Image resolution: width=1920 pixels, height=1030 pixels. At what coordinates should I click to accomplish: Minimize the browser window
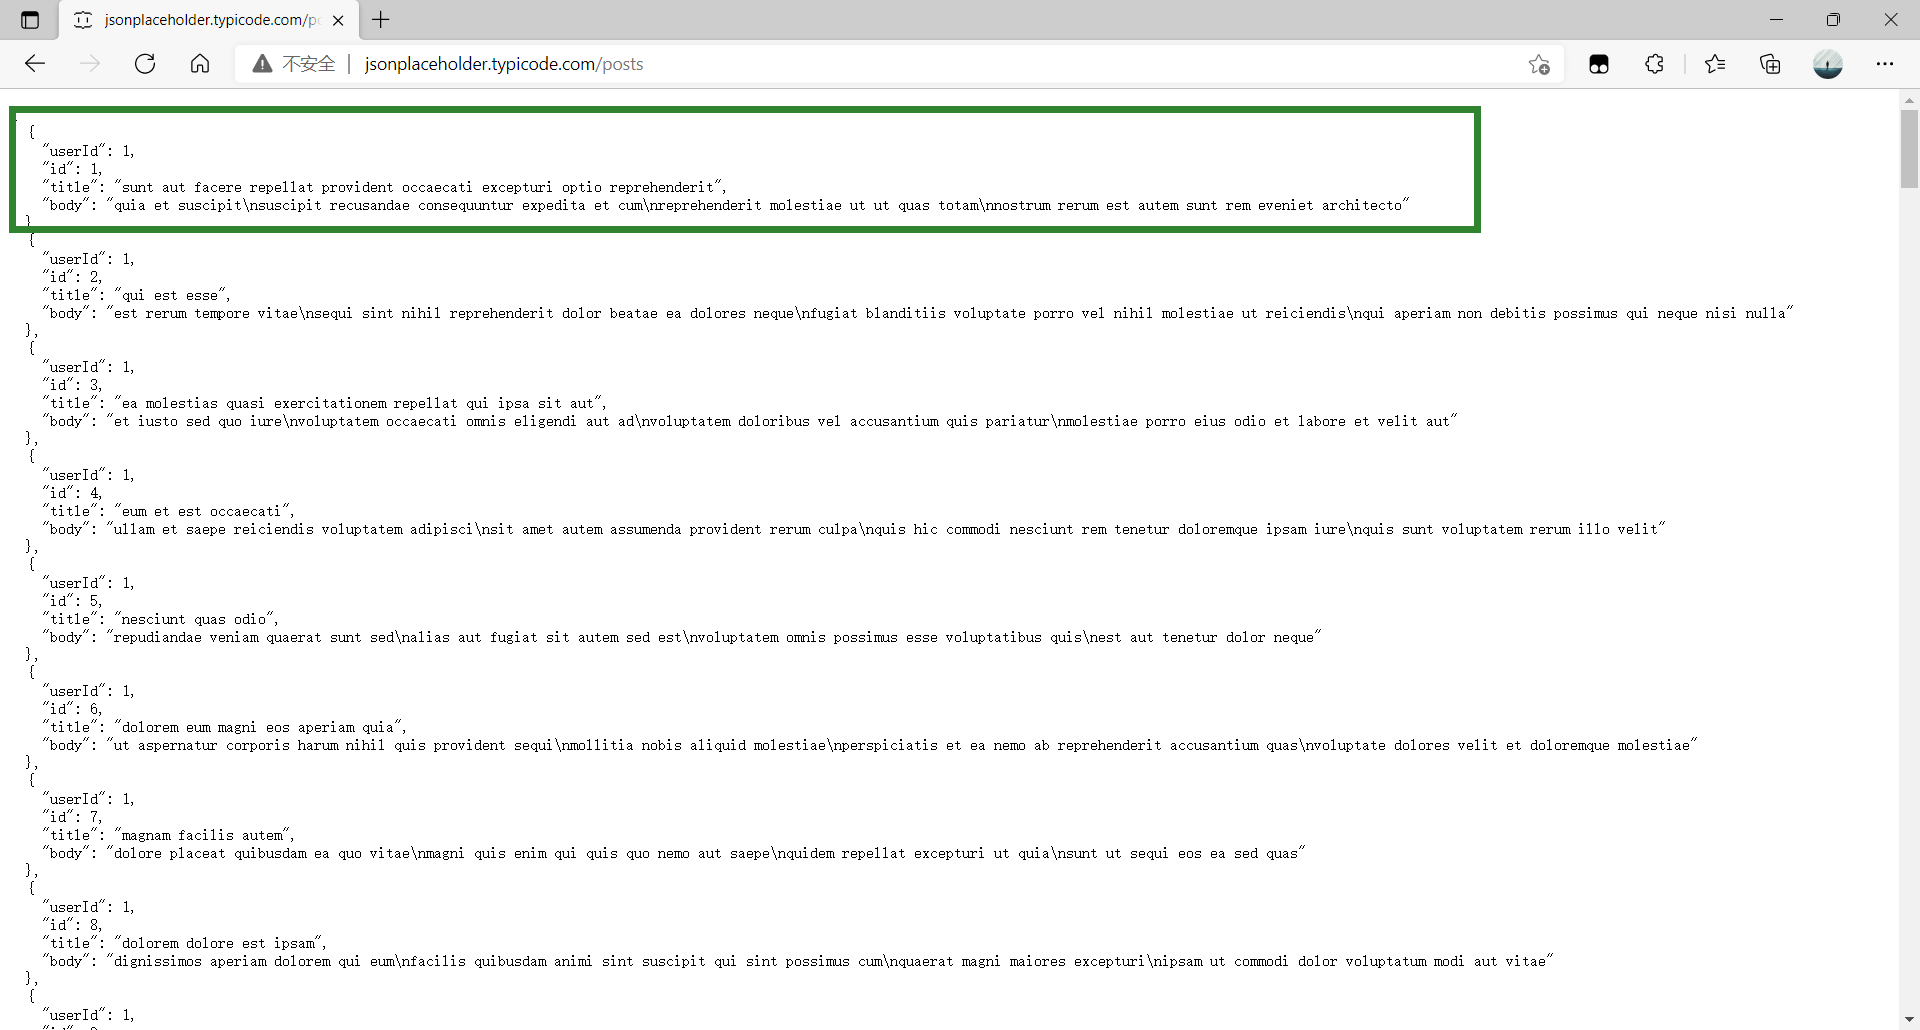click(x=1776, y=20)
